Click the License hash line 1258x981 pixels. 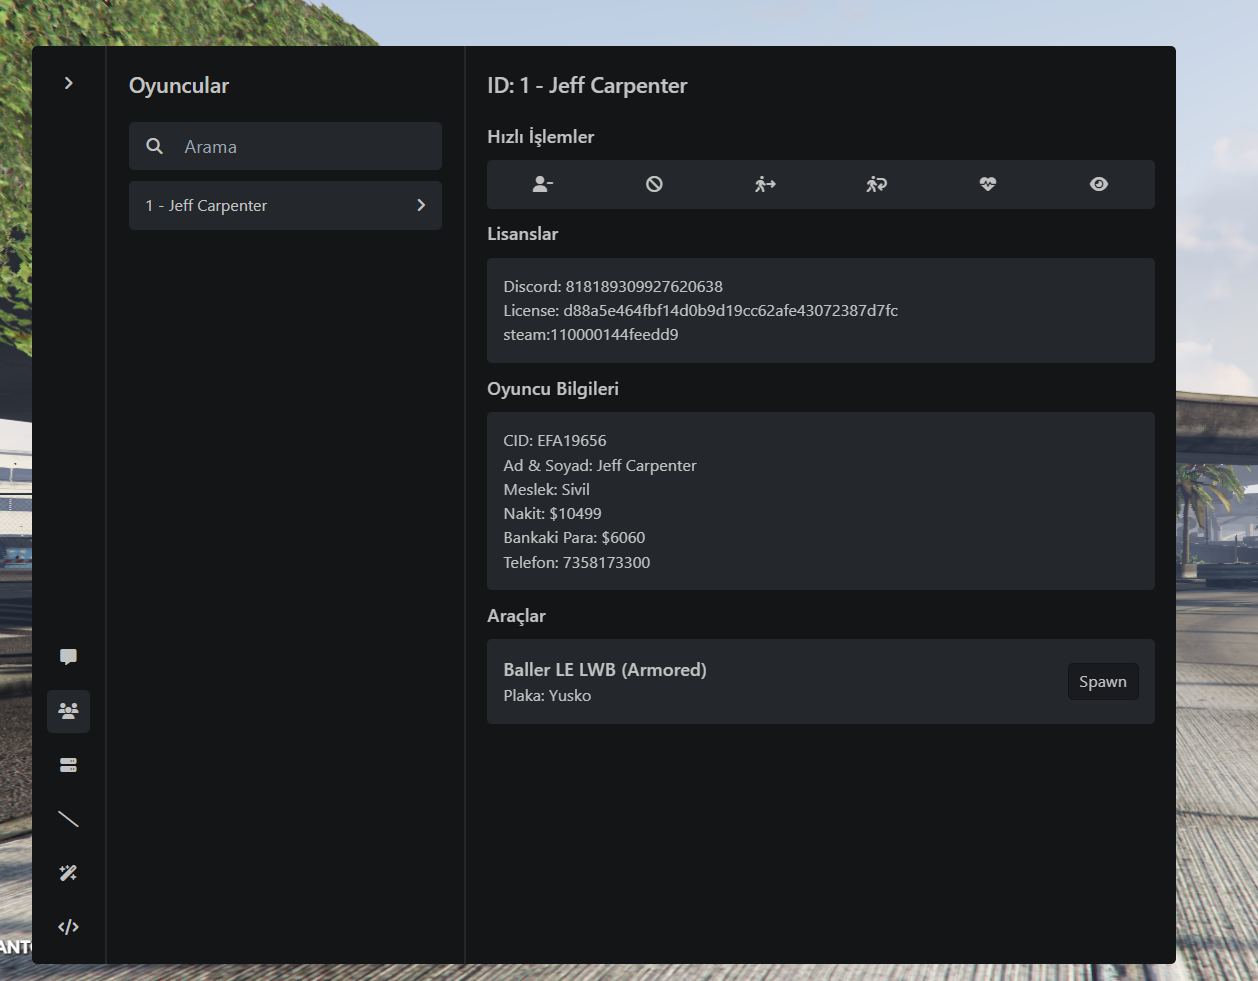700,310
